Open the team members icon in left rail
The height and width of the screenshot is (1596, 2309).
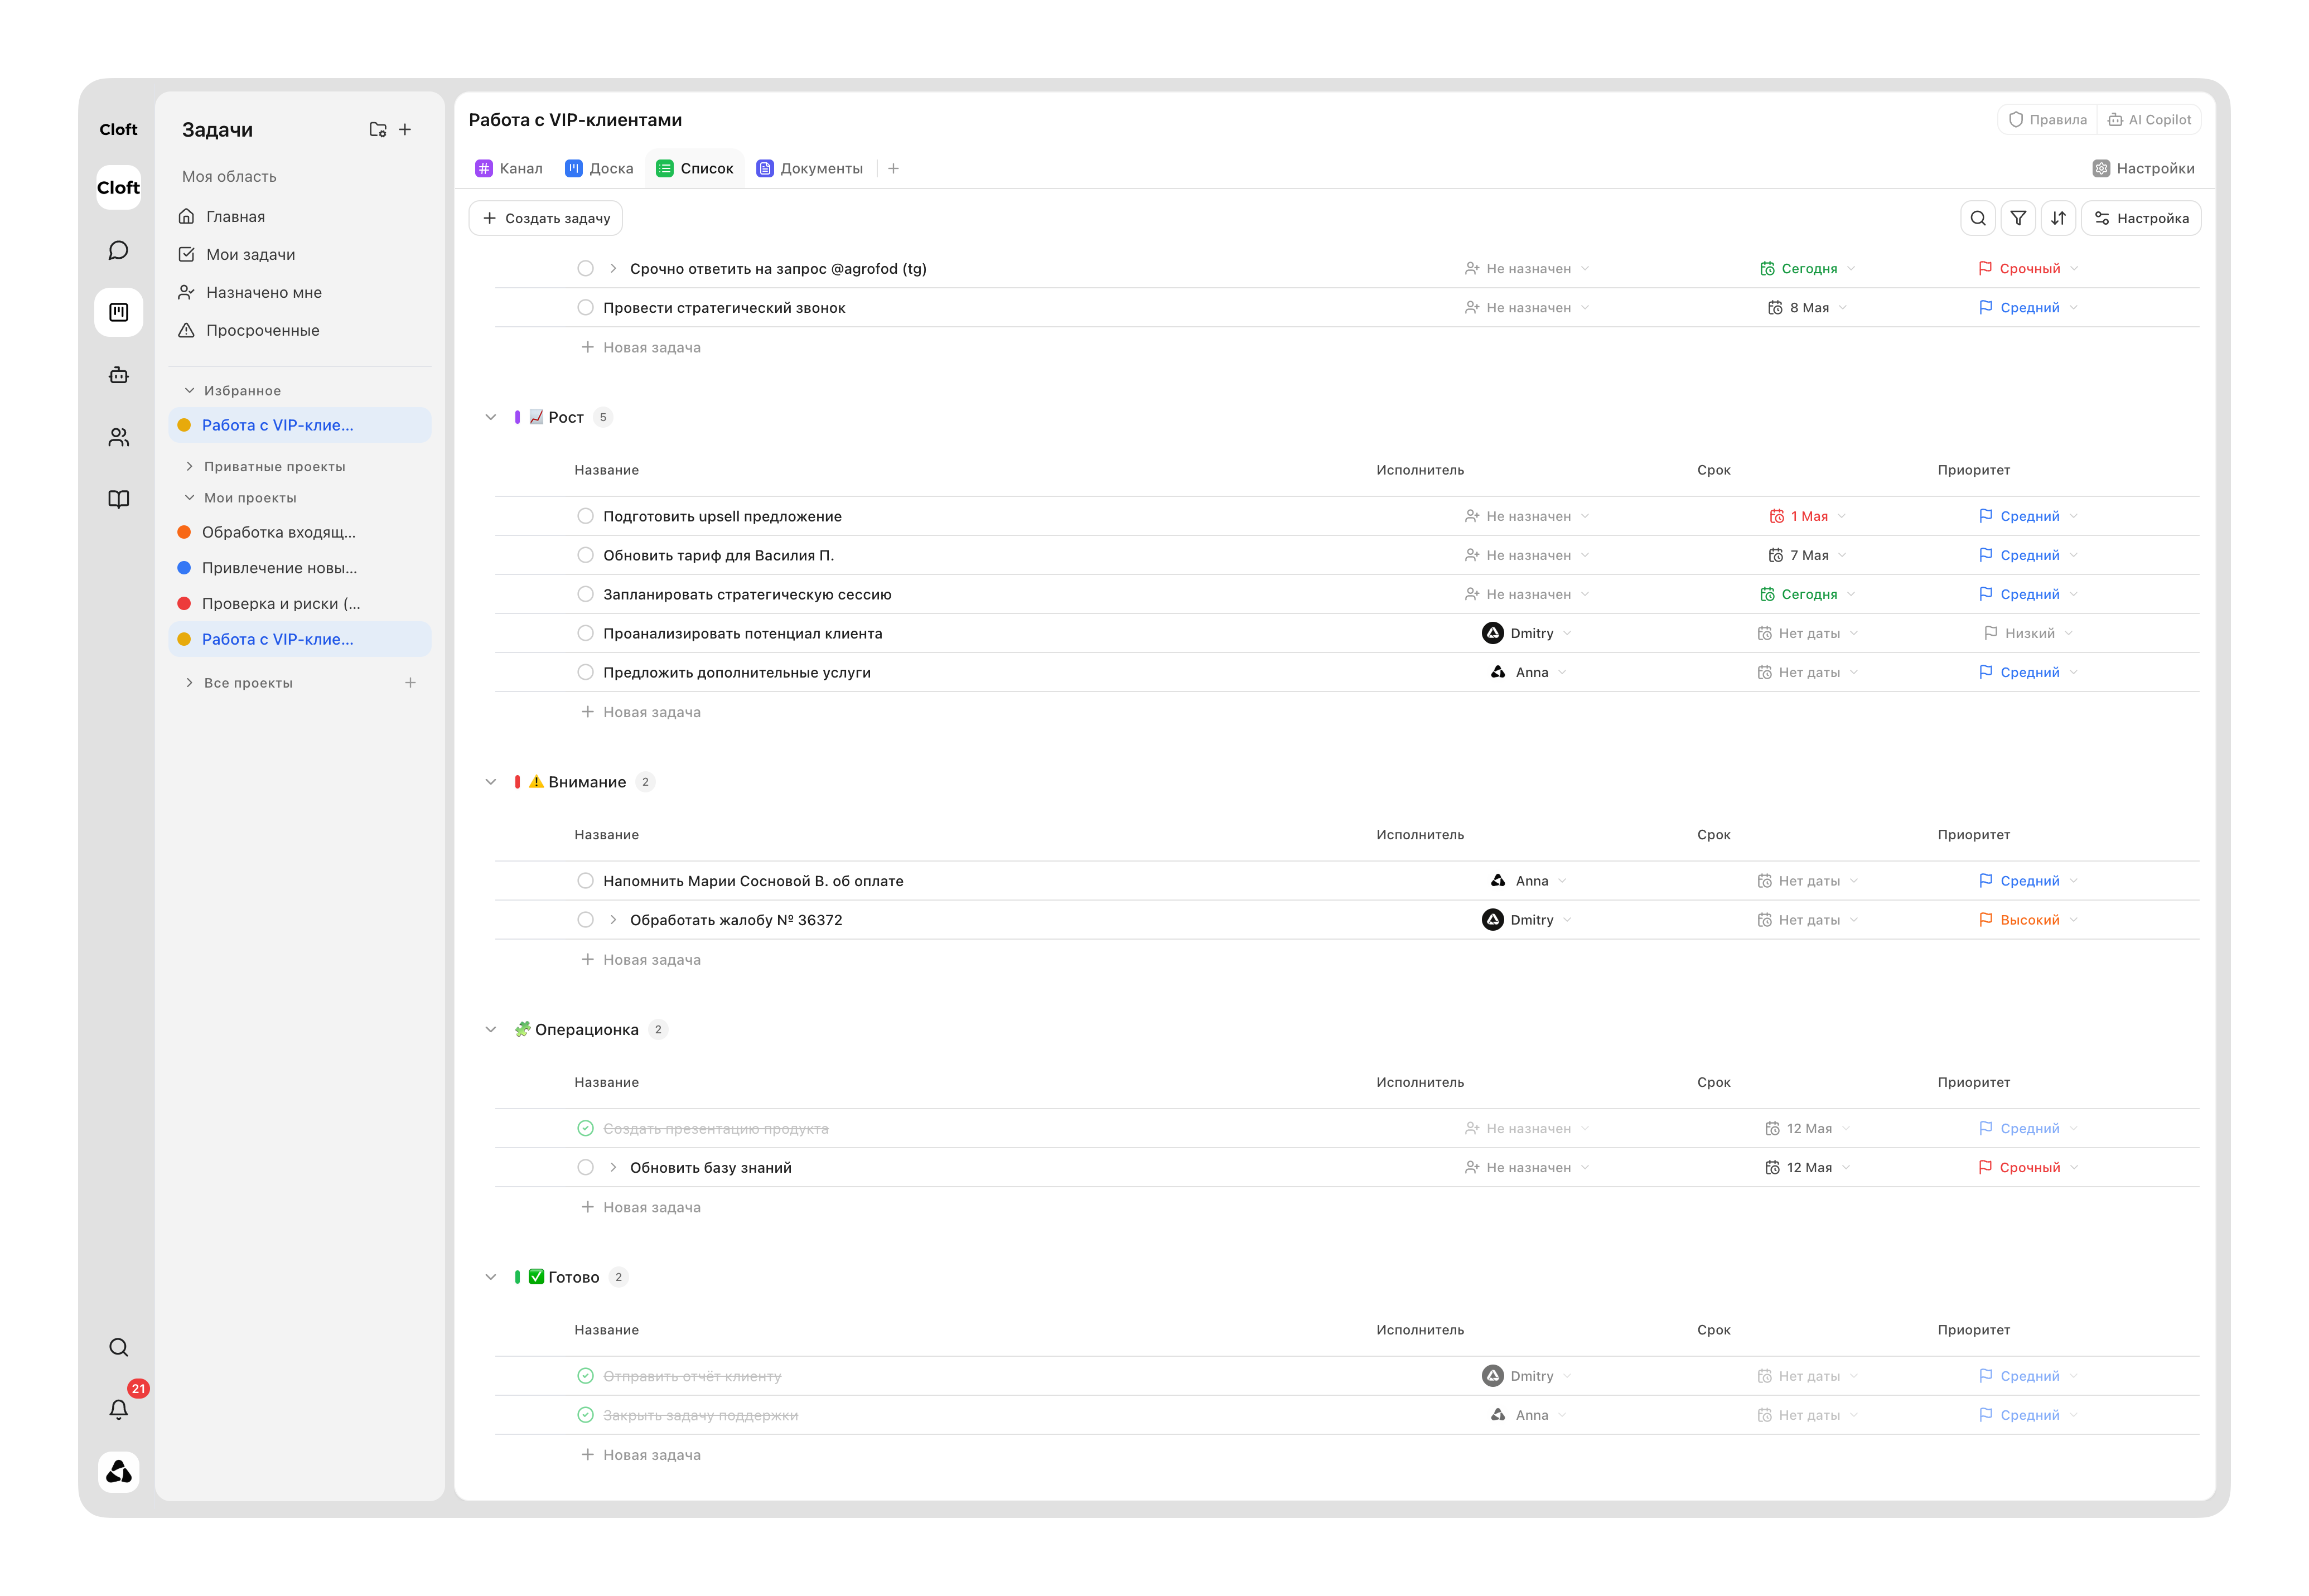[x=118, y=437]
